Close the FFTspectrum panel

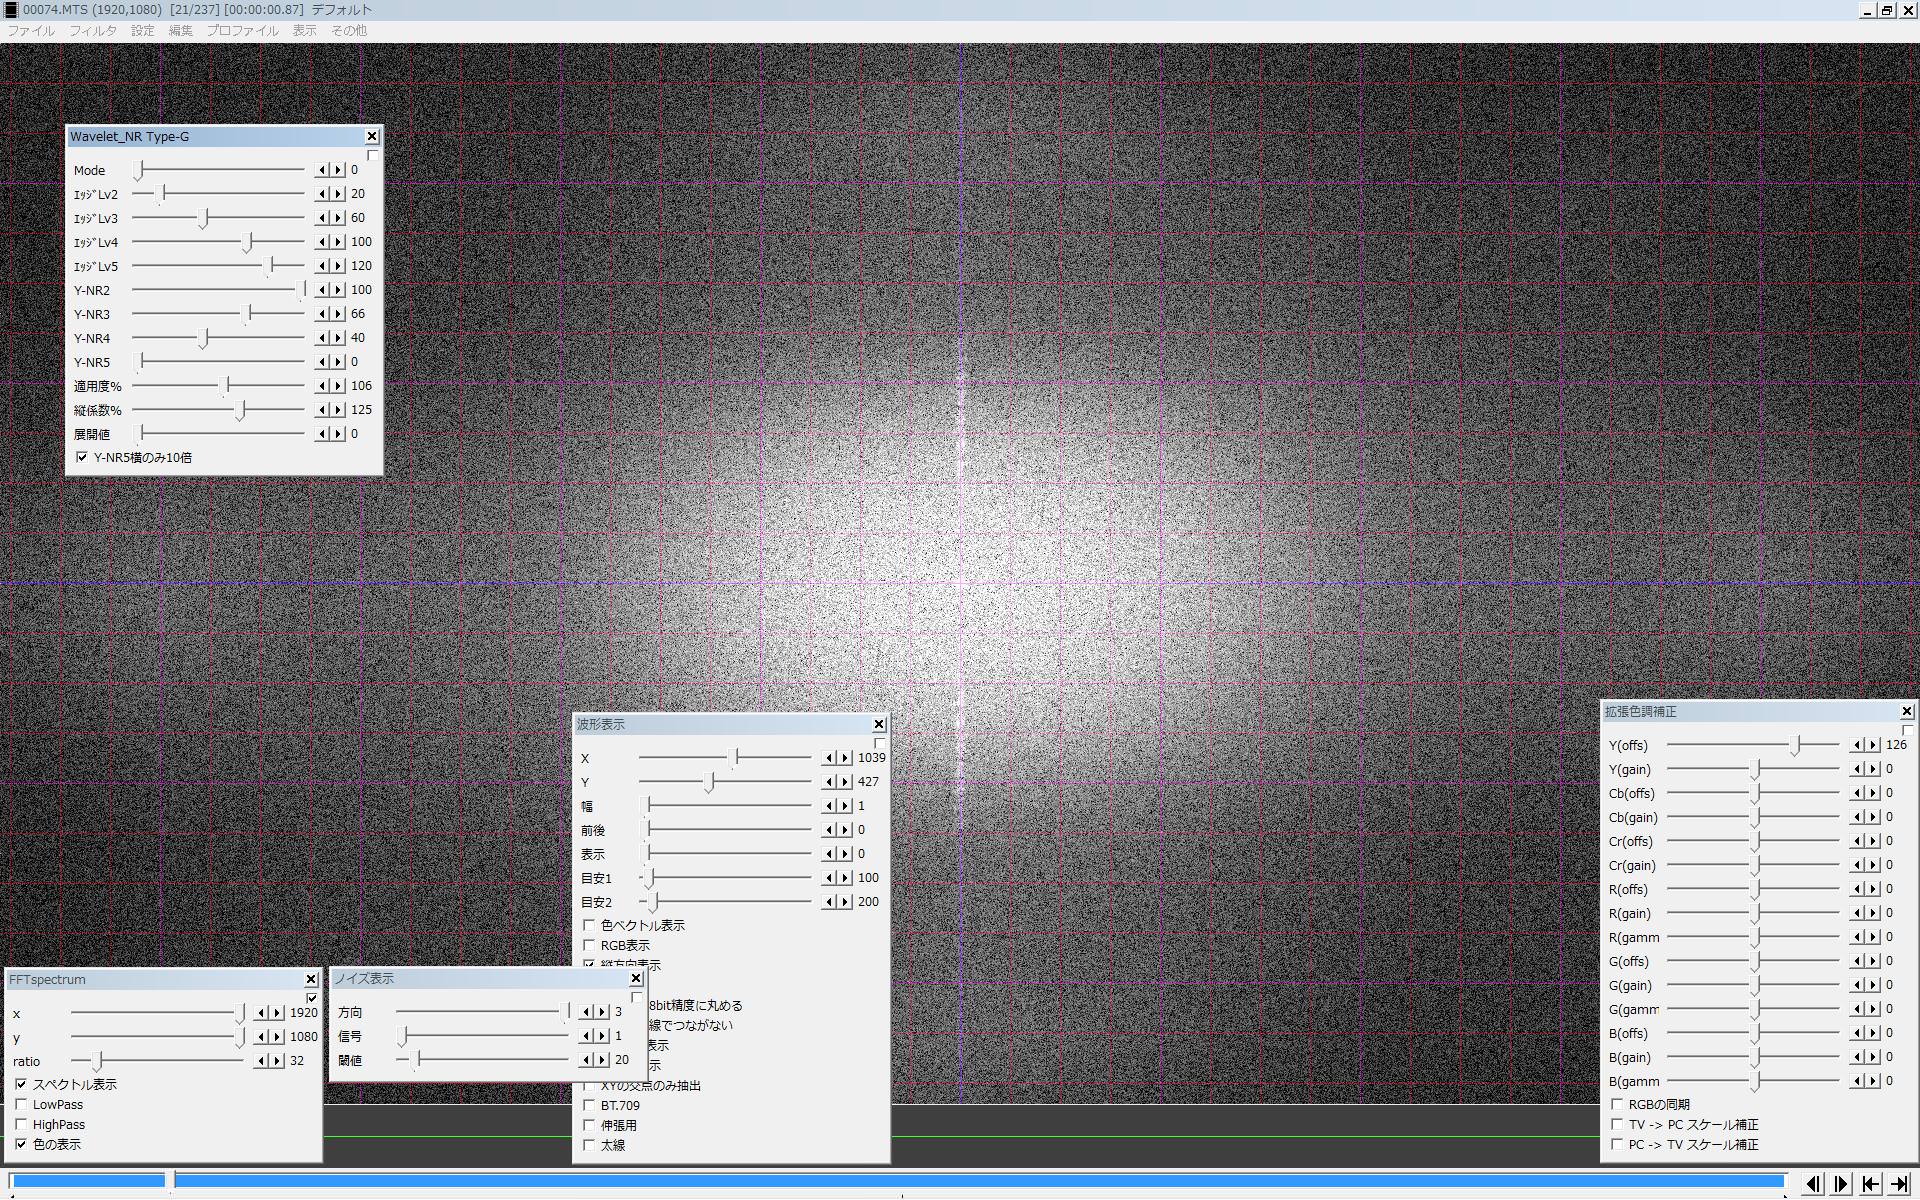311,979
